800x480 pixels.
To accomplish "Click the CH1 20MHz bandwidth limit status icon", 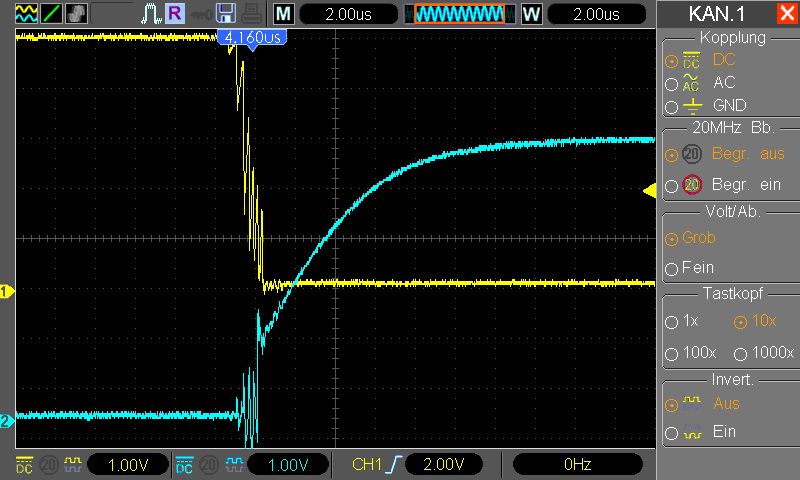I will point(49,464).
